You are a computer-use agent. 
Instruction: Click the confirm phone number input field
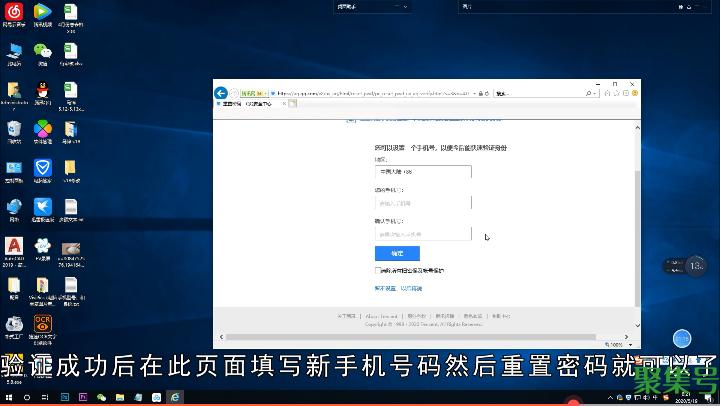[422, 234]
